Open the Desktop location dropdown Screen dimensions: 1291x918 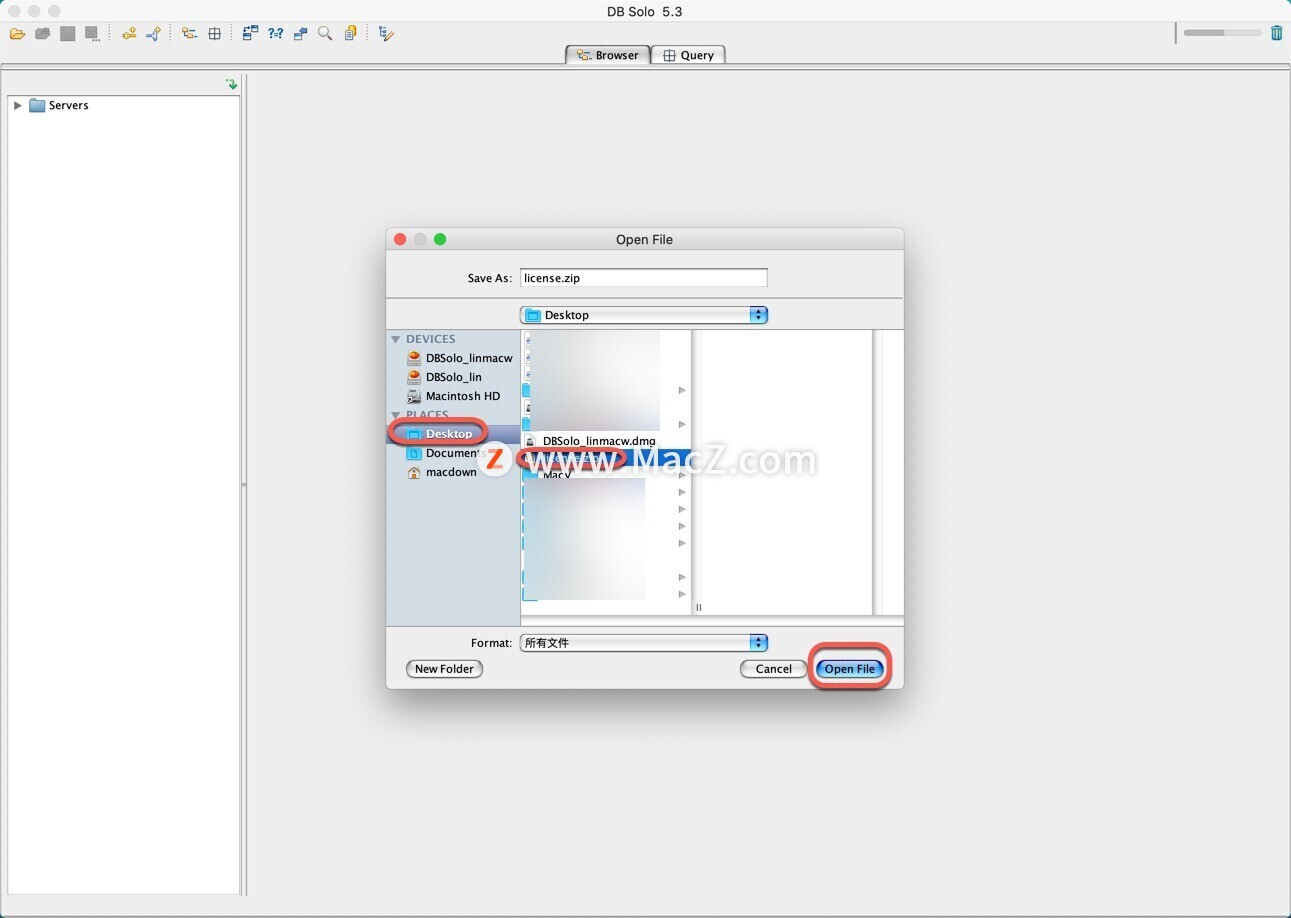[x=644, y=315]
